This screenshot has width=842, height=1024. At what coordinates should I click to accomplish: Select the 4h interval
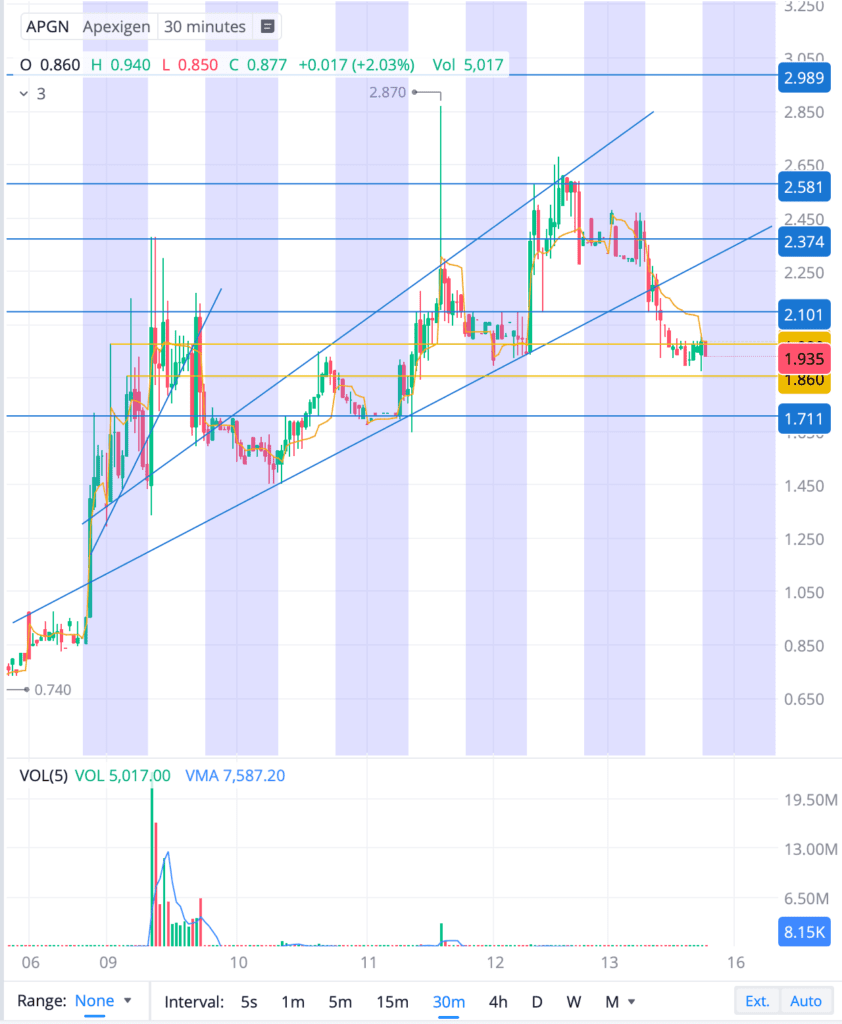point(497,1001)
